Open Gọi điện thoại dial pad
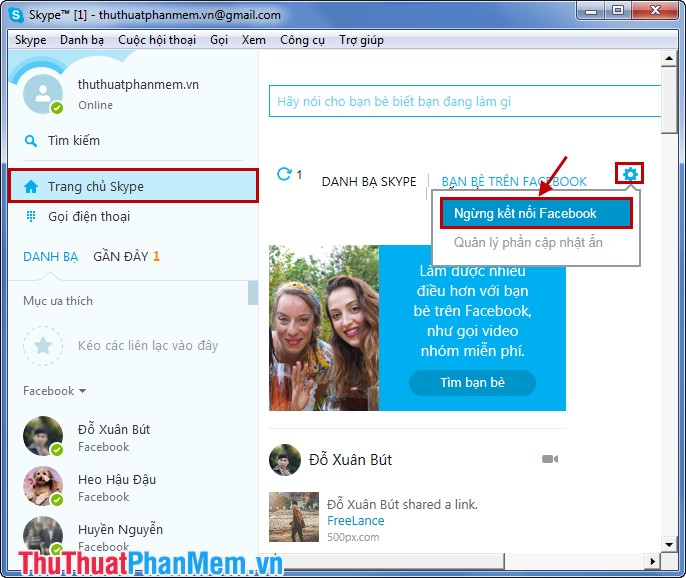This screenshot has height=578, width=686. point(89,216)
